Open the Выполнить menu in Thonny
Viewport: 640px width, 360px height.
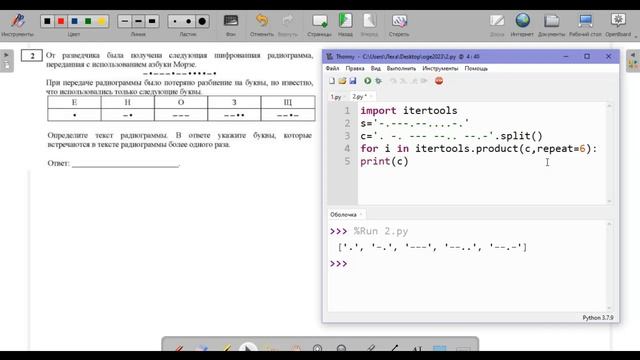point(401,69)
